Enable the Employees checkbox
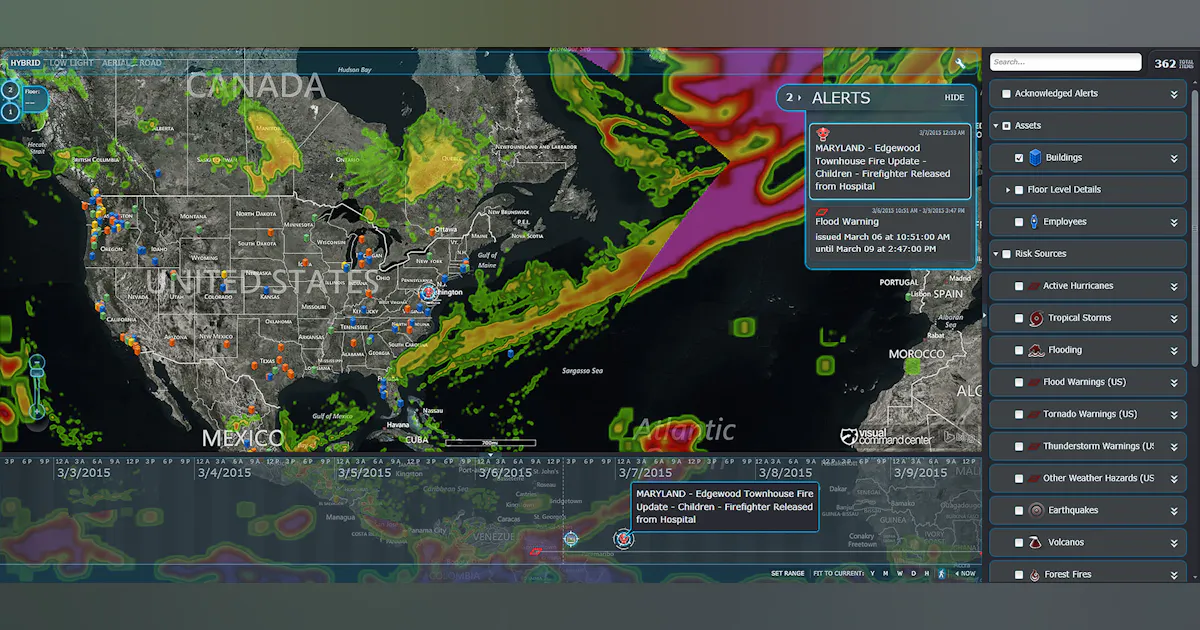The image size is (1200, 630). pyautogui.click(x=1019, y=221)
